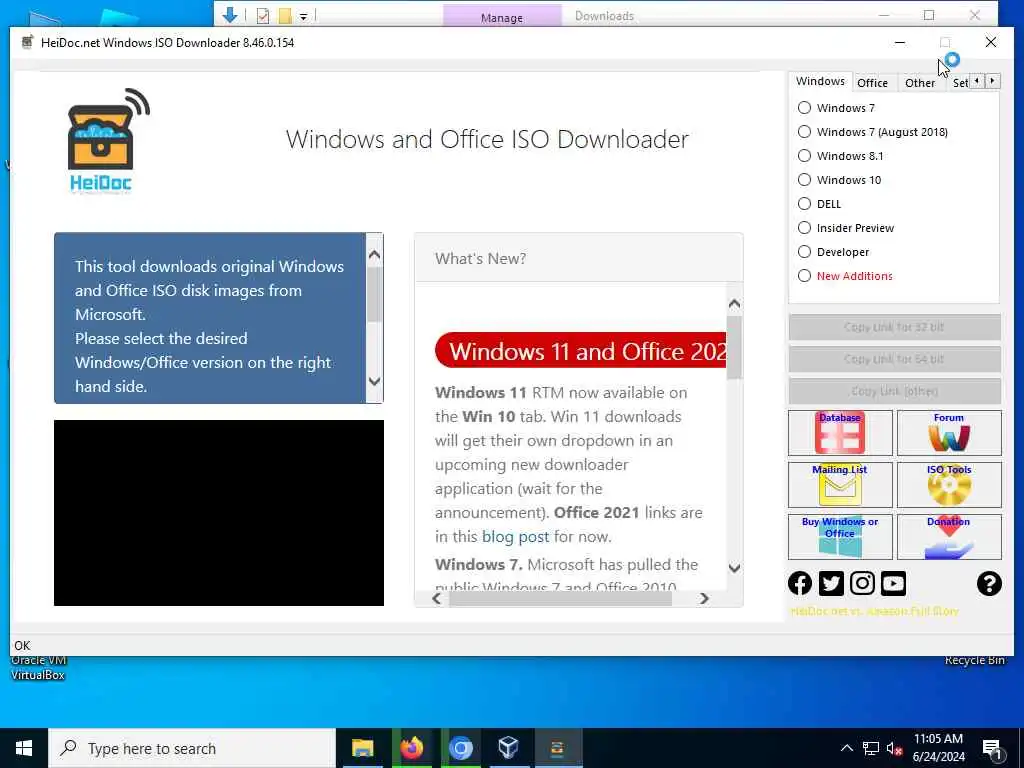Viewport: 1024px width, 768px height.
Task: Open the Donation heart button
Action: click(x=949, y=537)
